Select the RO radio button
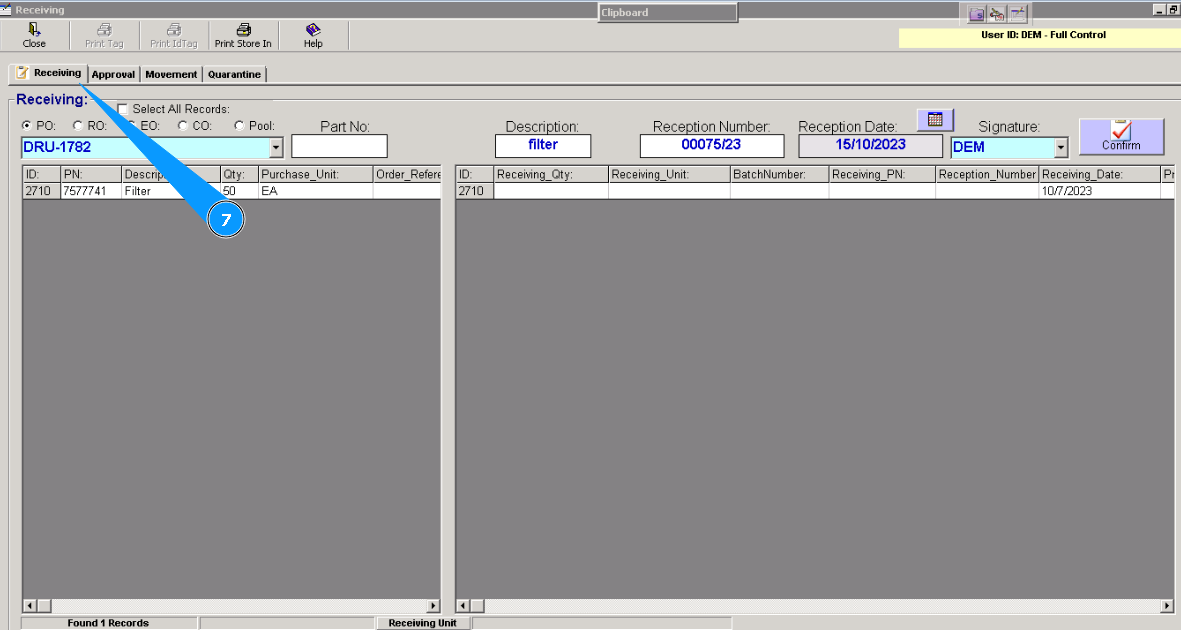The image size is (1181, 633). point(77,125)
